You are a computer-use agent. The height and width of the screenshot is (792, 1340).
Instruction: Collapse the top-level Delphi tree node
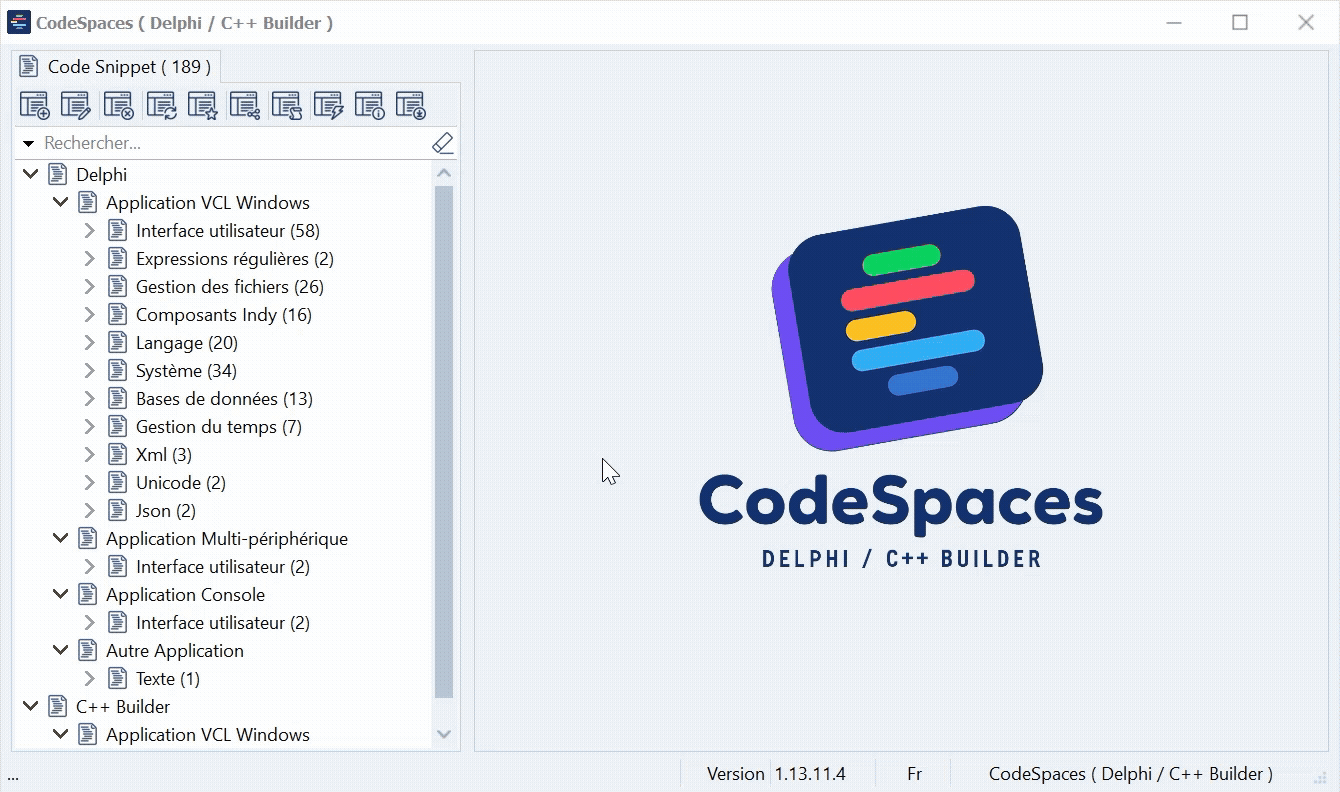click(30, 175)
